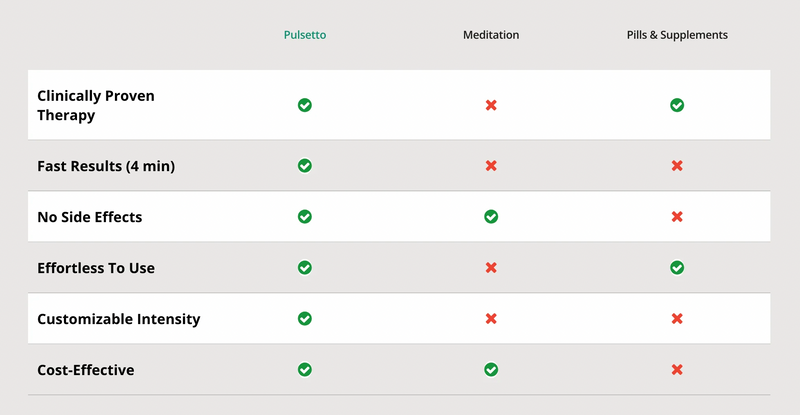Click the Fast Results (4 min) label
Viewport: 800px width, 415px height.
pyautogui.click(x=106, y=166)
